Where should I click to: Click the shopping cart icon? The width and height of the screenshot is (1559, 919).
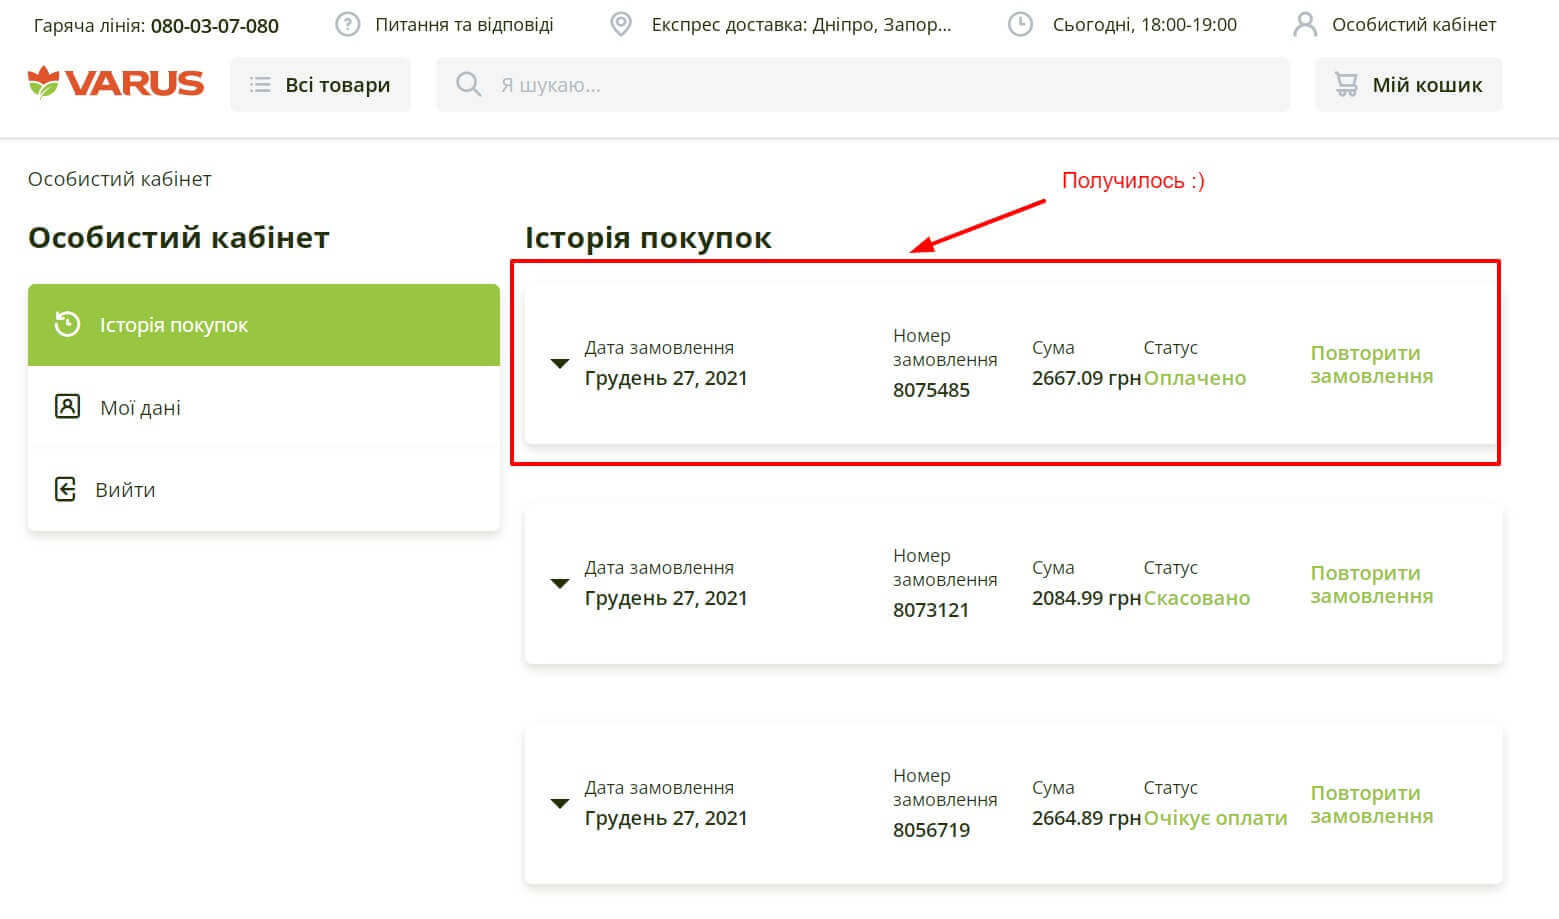tap(1347, 85)
